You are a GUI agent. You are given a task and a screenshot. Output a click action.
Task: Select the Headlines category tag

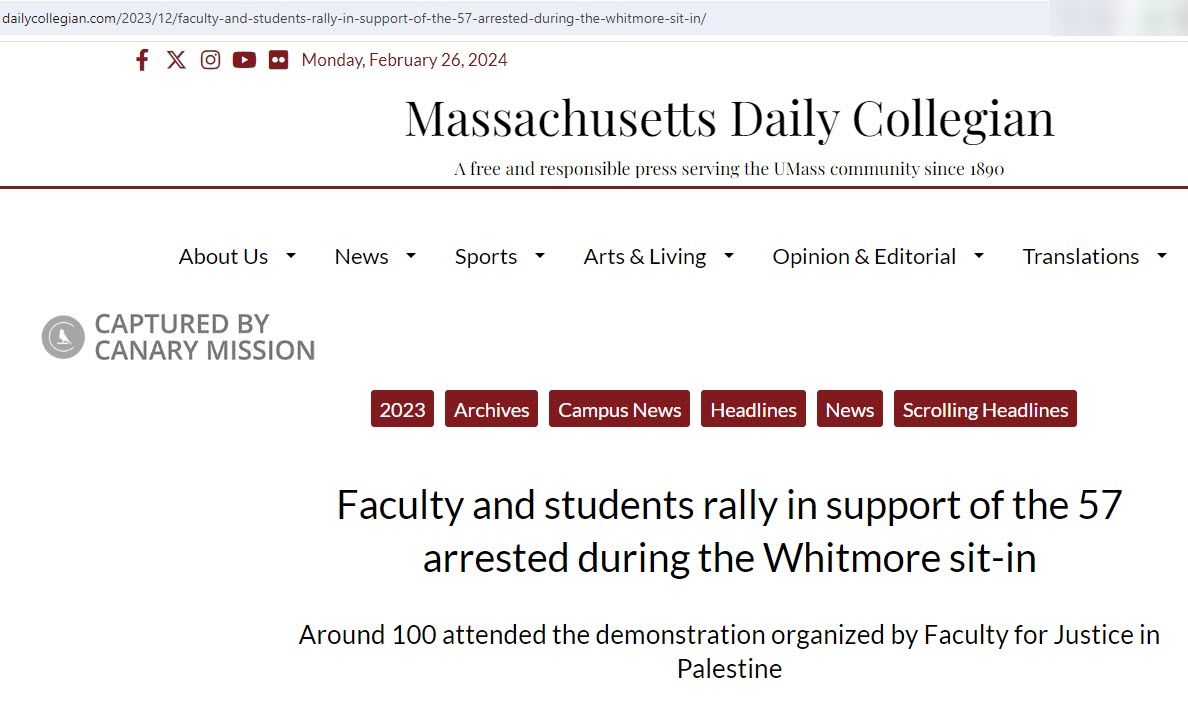point(753,409)
